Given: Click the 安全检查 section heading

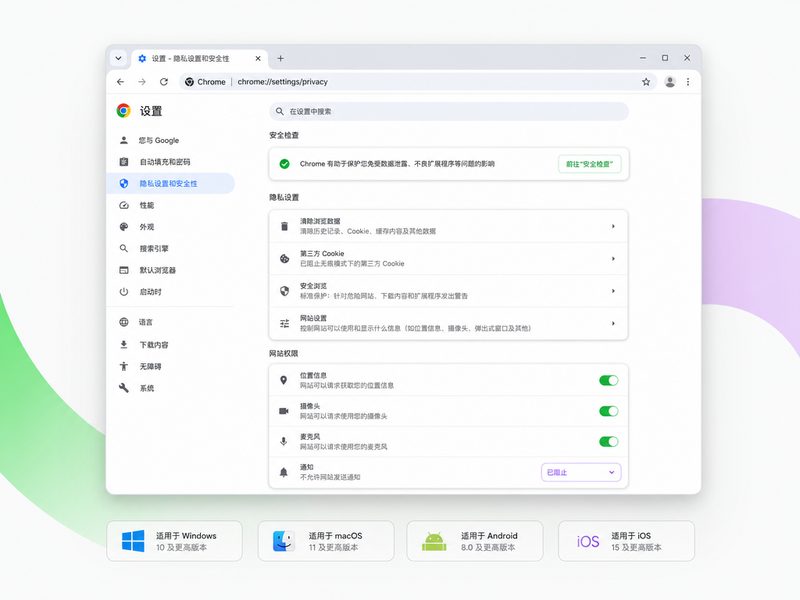Looking at the screenshot, I should tap(284, 135).
